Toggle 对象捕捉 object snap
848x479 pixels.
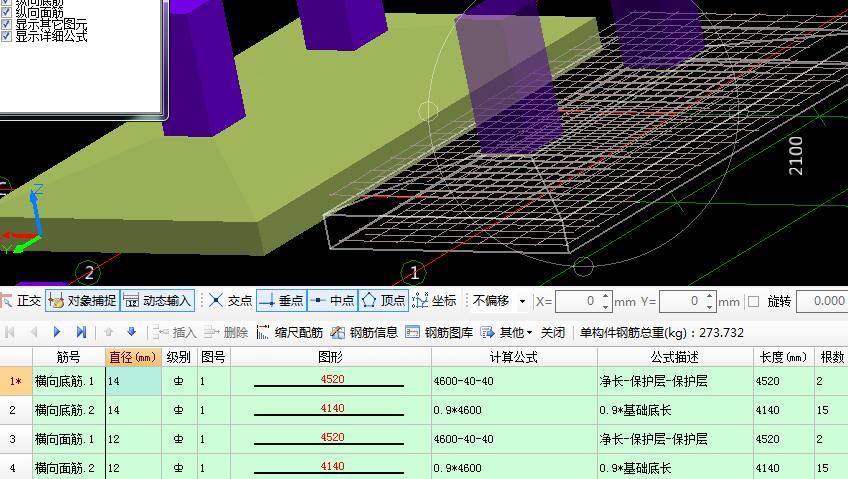82,301
